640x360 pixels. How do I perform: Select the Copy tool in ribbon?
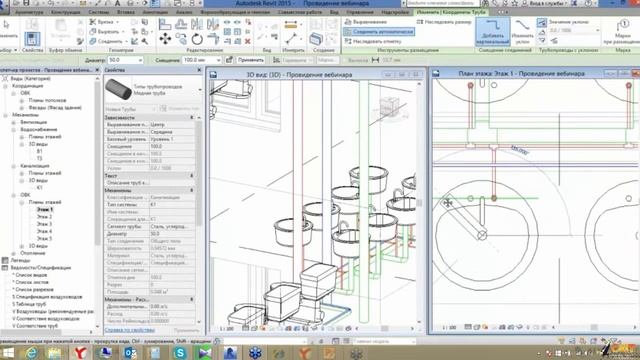181,39
